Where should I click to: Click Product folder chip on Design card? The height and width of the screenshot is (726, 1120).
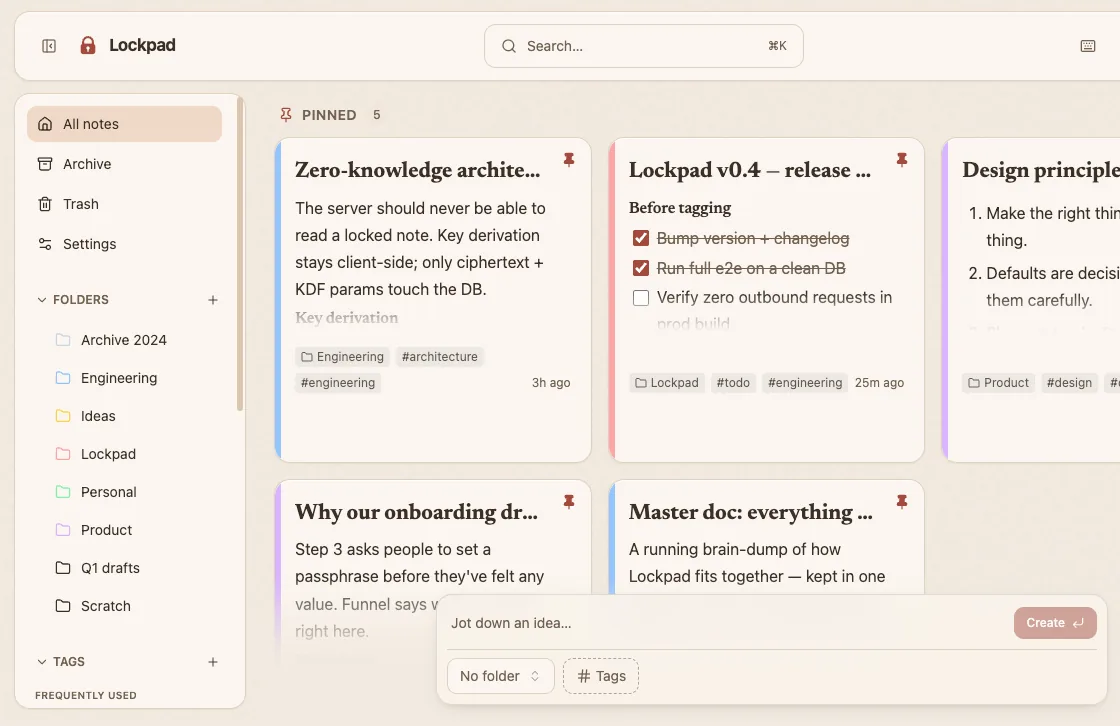tap(999, 382)
